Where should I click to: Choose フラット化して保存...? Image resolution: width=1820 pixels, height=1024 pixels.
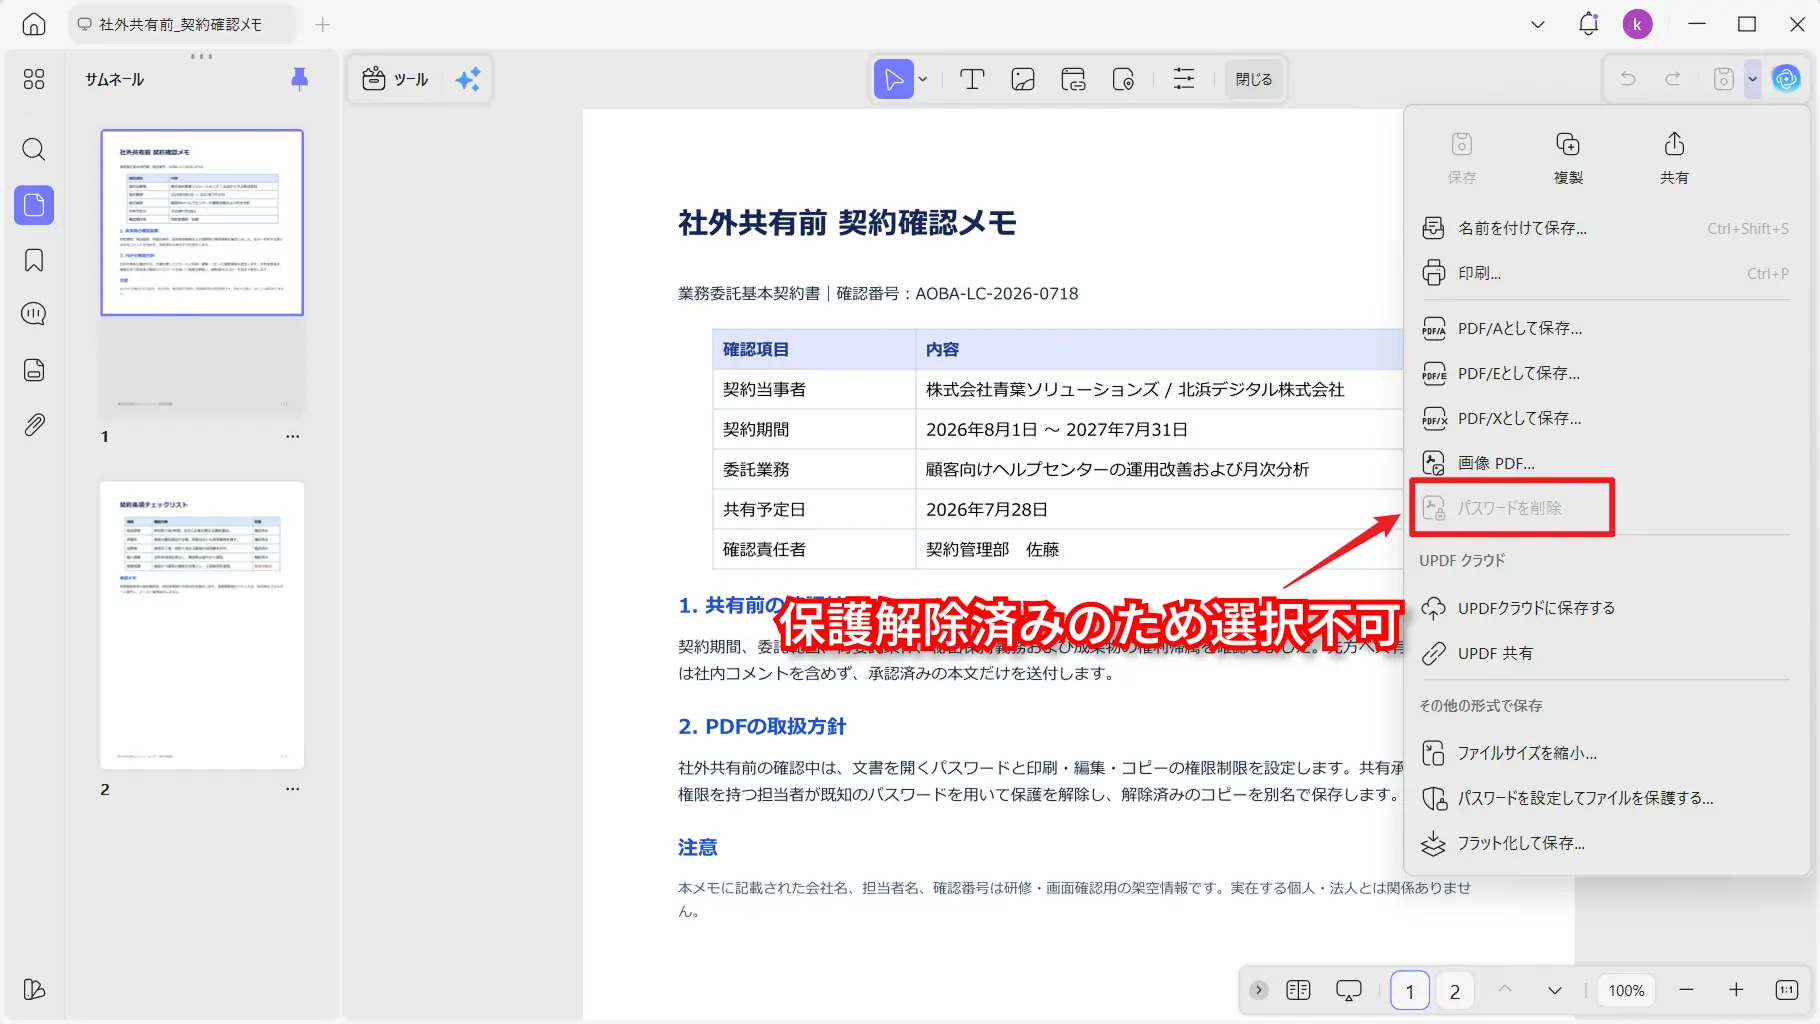point(1606,843)
